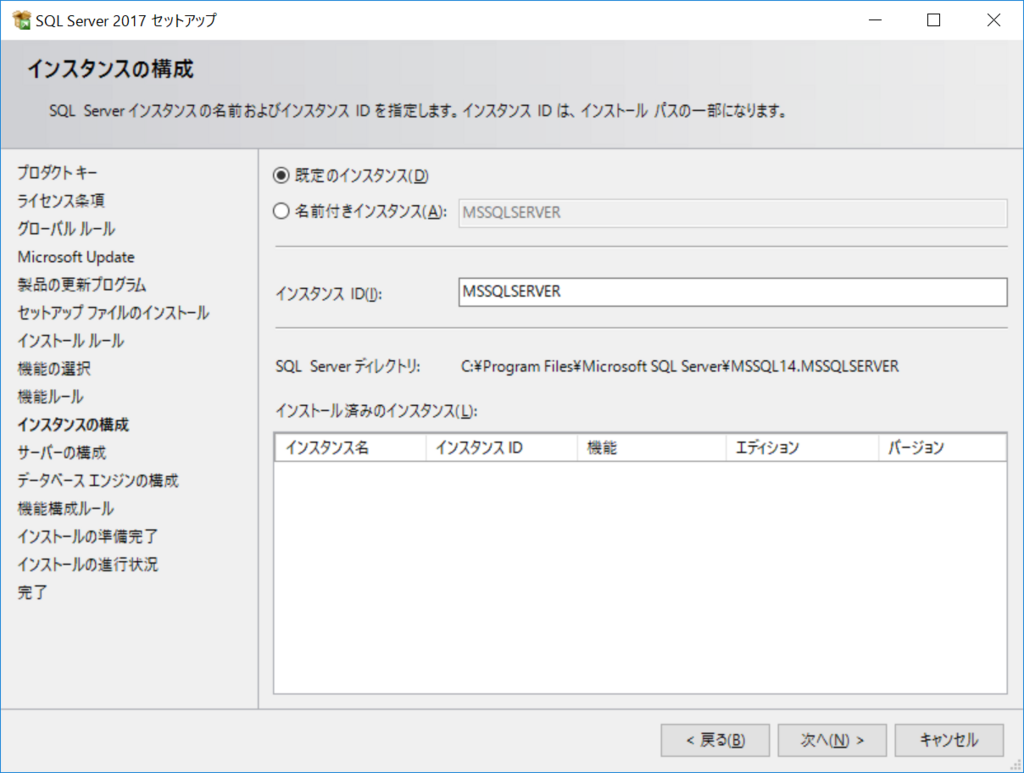Click the Microsoft Update step in sidebar
1024x773 pixels.
76,257
